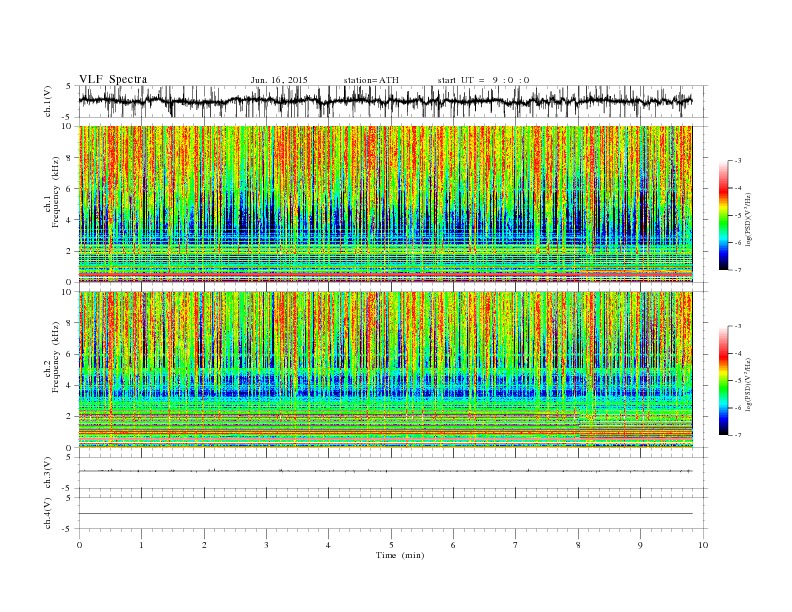This screenshot has width=792, height=612.
Task: Click the "-4" tick on ch.2 colorbar
Action: [737, 353]
